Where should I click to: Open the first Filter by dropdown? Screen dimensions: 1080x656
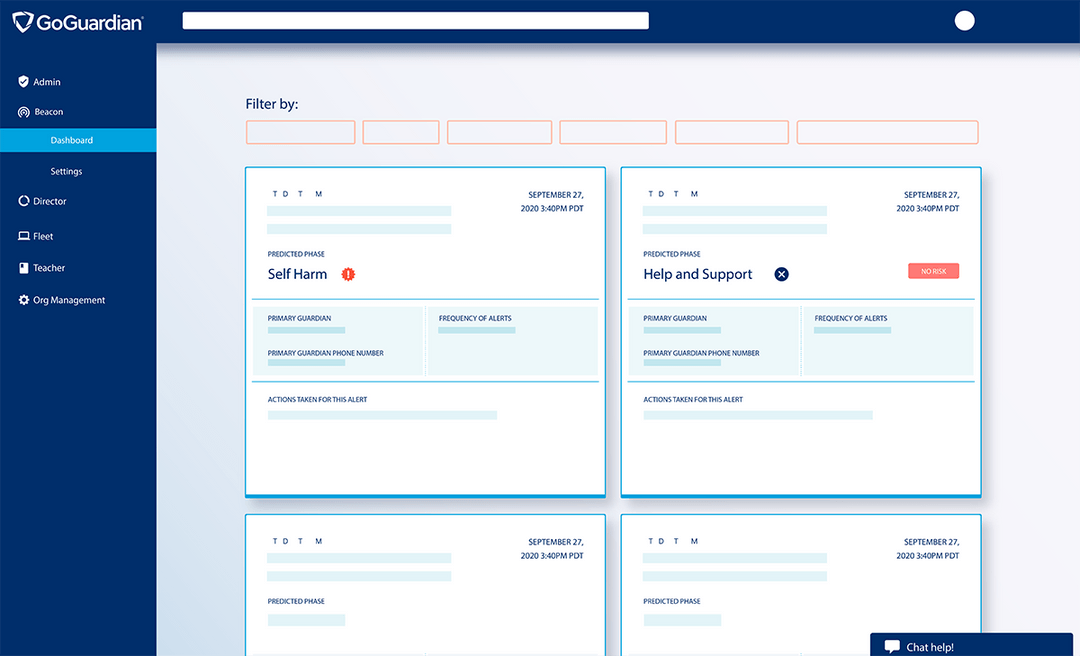coord(300,131)
